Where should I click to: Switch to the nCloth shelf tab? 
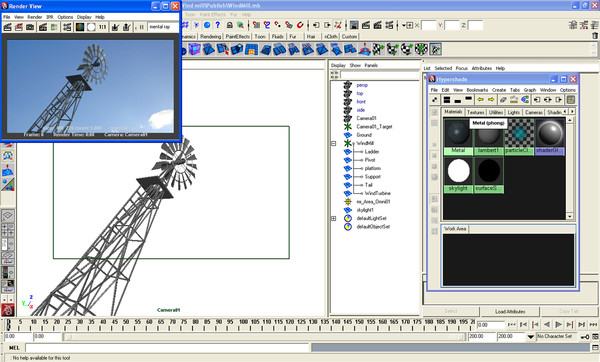[331, 37]
